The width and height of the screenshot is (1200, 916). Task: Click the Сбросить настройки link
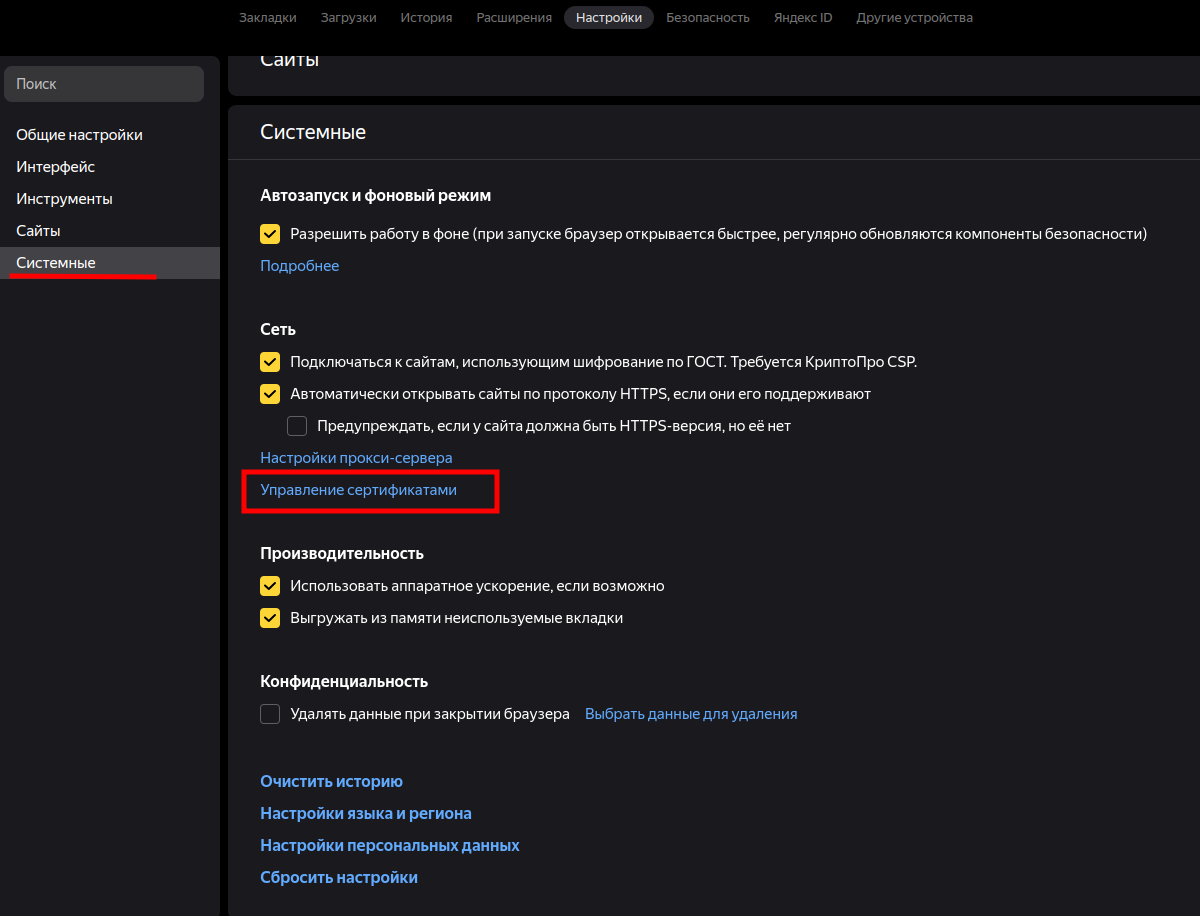coord(339,877)
